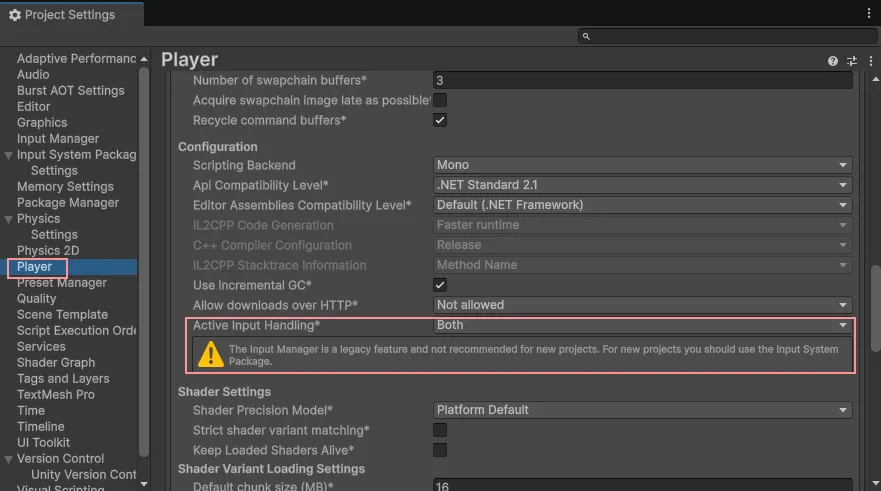Open the Player help documentation icon
This screenshot has width=881, height=491.
point(833,61)
